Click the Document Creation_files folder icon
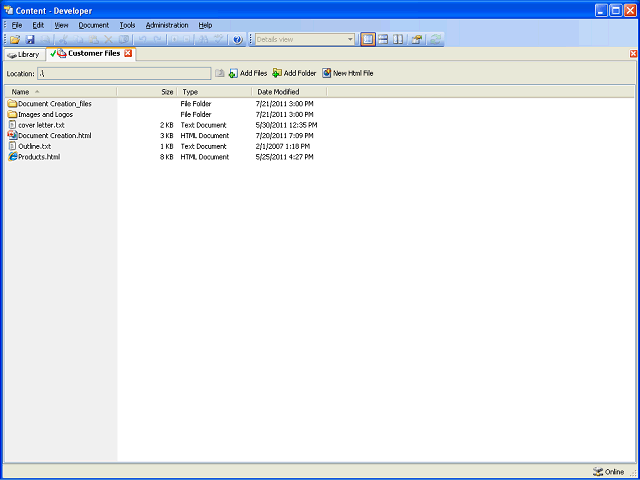The width and height of the screenshot is (640, 480). (13, 103)
